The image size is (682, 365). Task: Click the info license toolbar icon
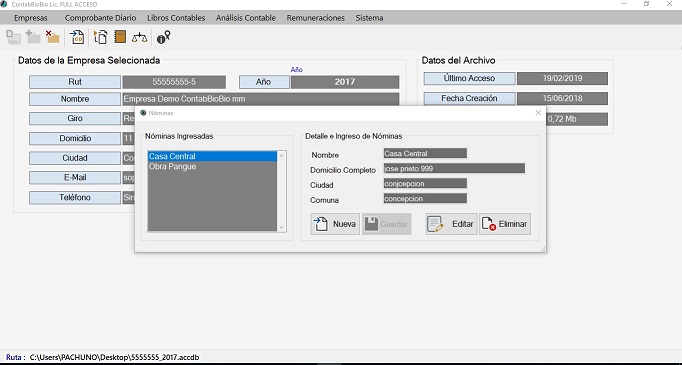[x=163, y=37]
